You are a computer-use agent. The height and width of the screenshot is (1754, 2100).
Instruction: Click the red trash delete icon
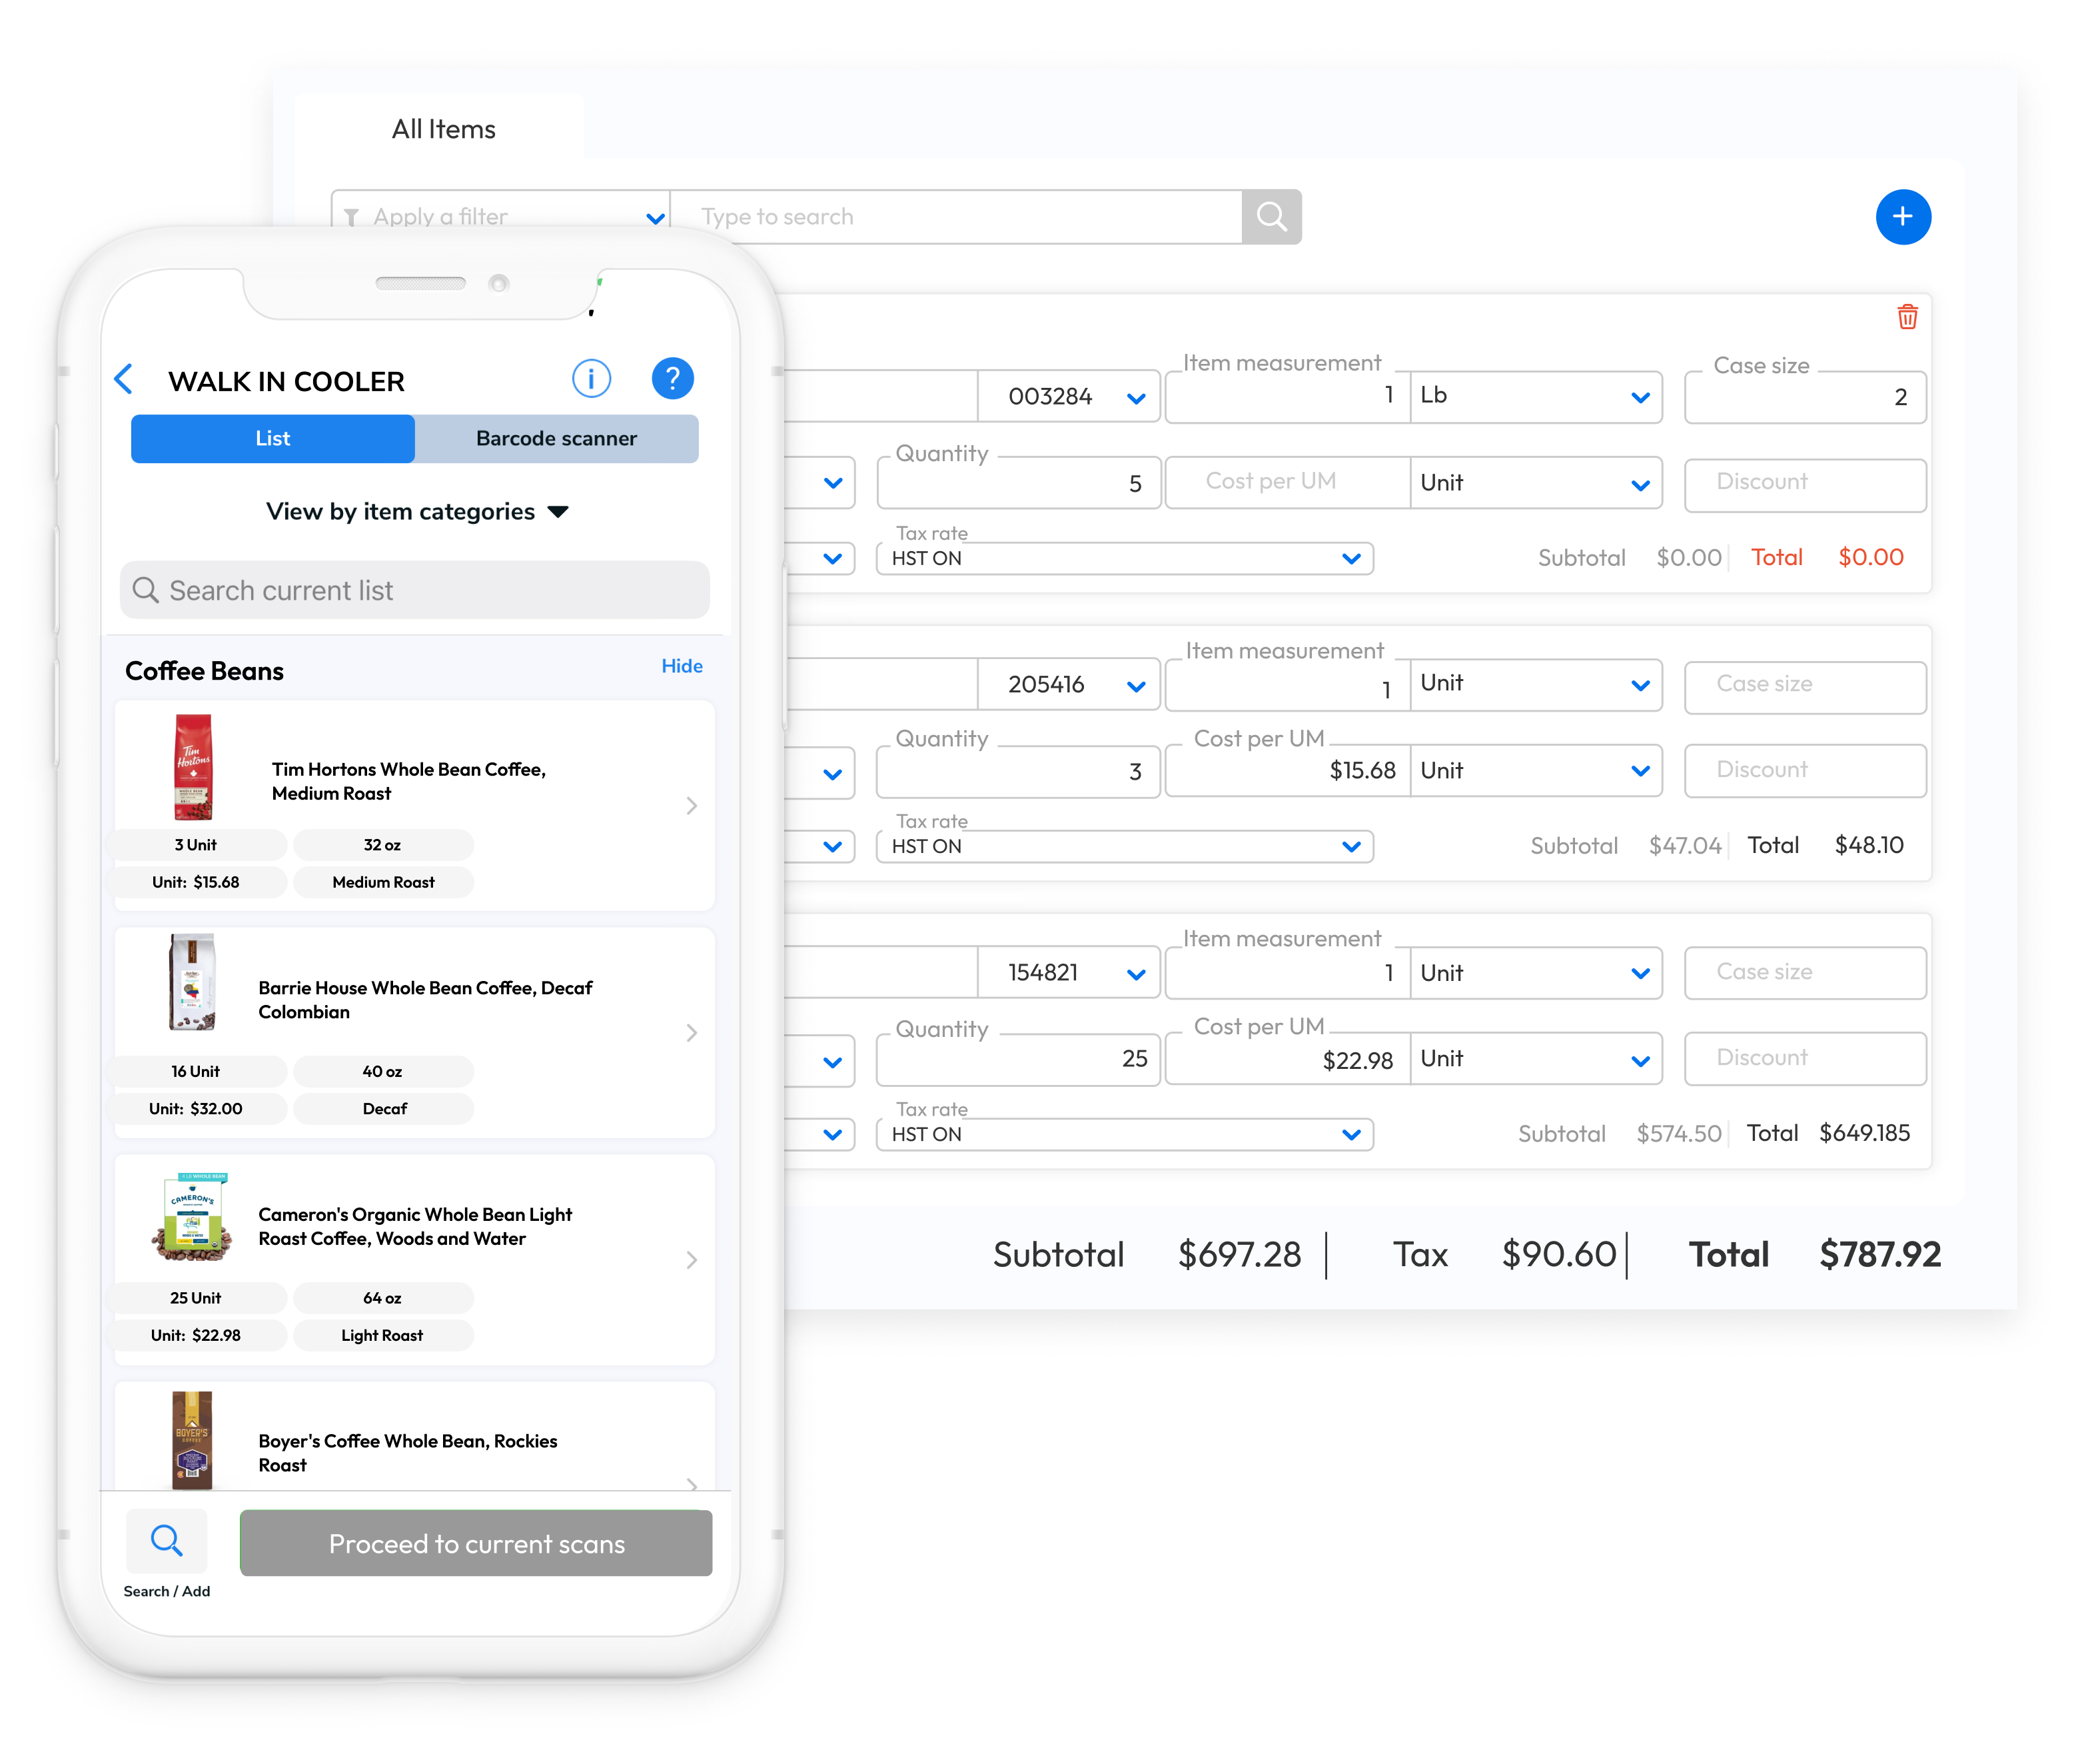coord(1907,317)
